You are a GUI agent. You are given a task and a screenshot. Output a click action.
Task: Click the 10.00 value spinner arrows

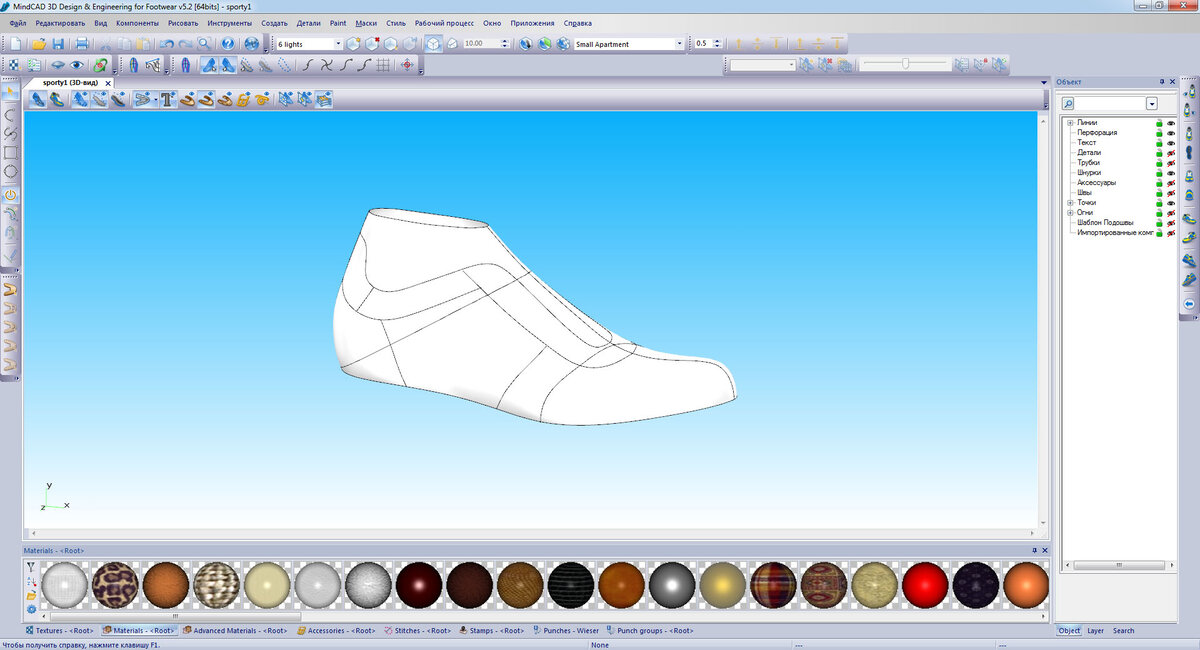[x=504, y=44]
